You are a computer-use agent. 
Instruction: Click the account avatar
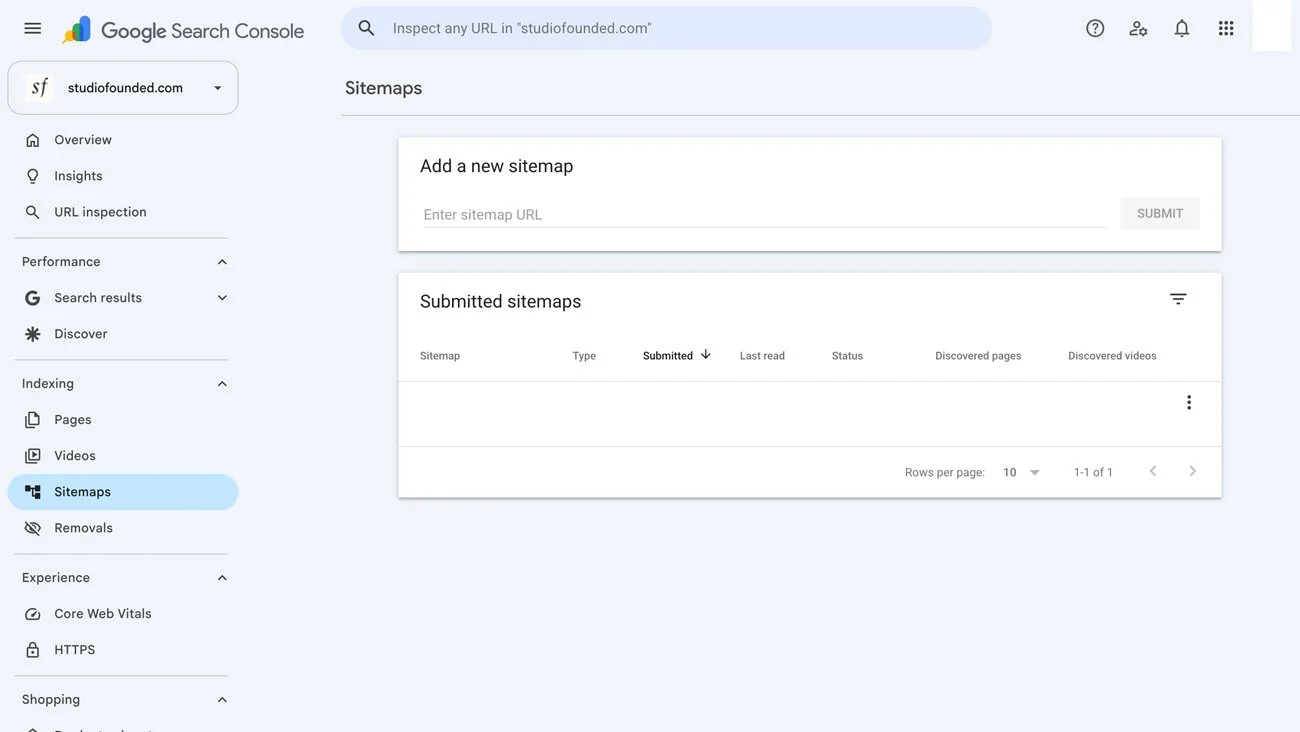tap(1272, 27)
